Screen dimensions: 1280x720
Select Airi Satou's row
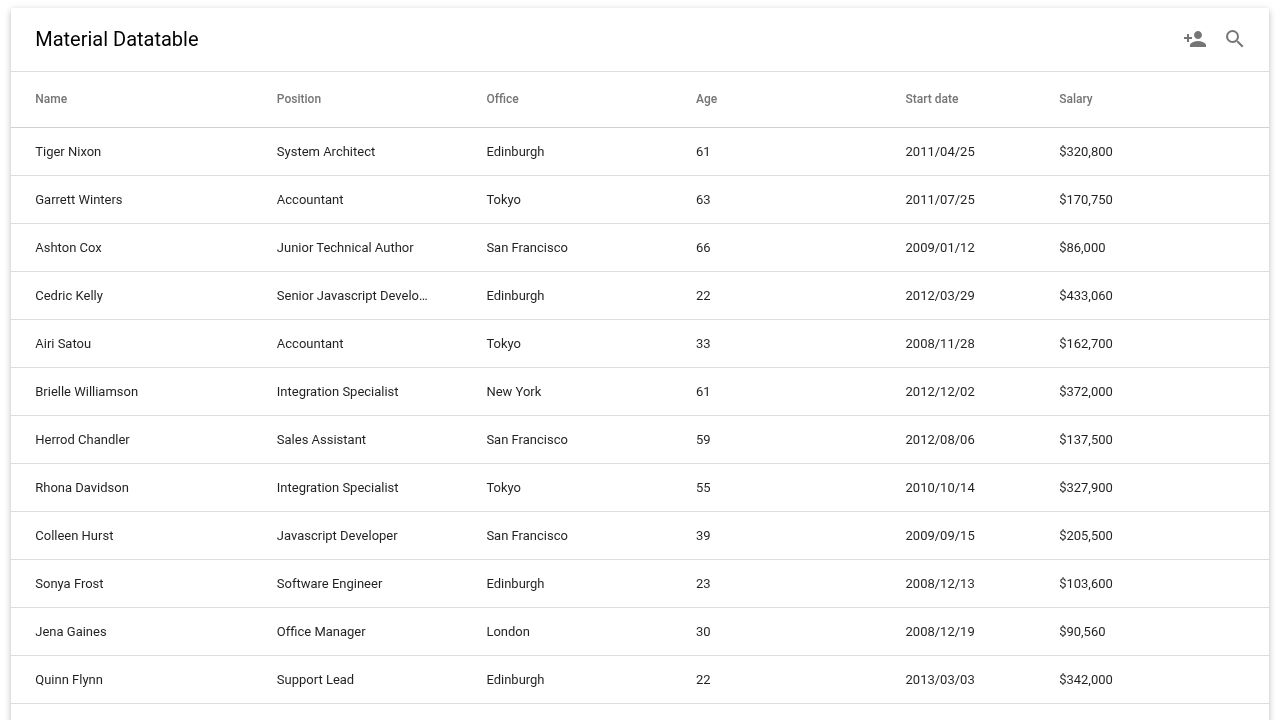point(640,344)
